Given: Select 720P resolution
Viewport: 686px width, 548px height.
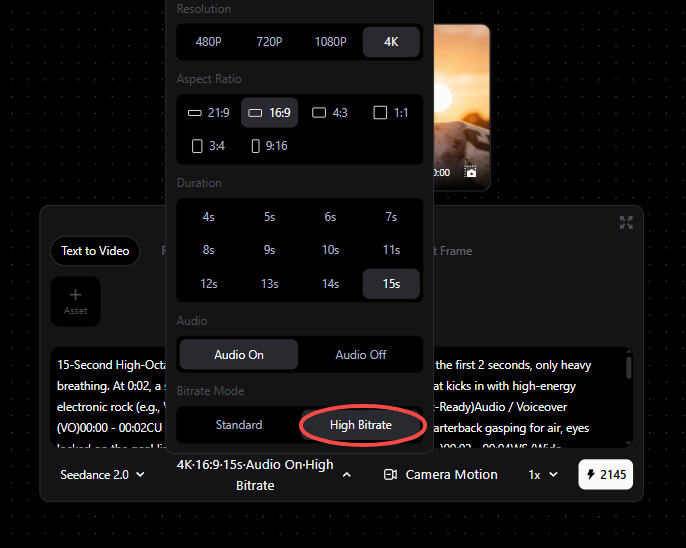Looking at the screenshot, I should (269, 42).
